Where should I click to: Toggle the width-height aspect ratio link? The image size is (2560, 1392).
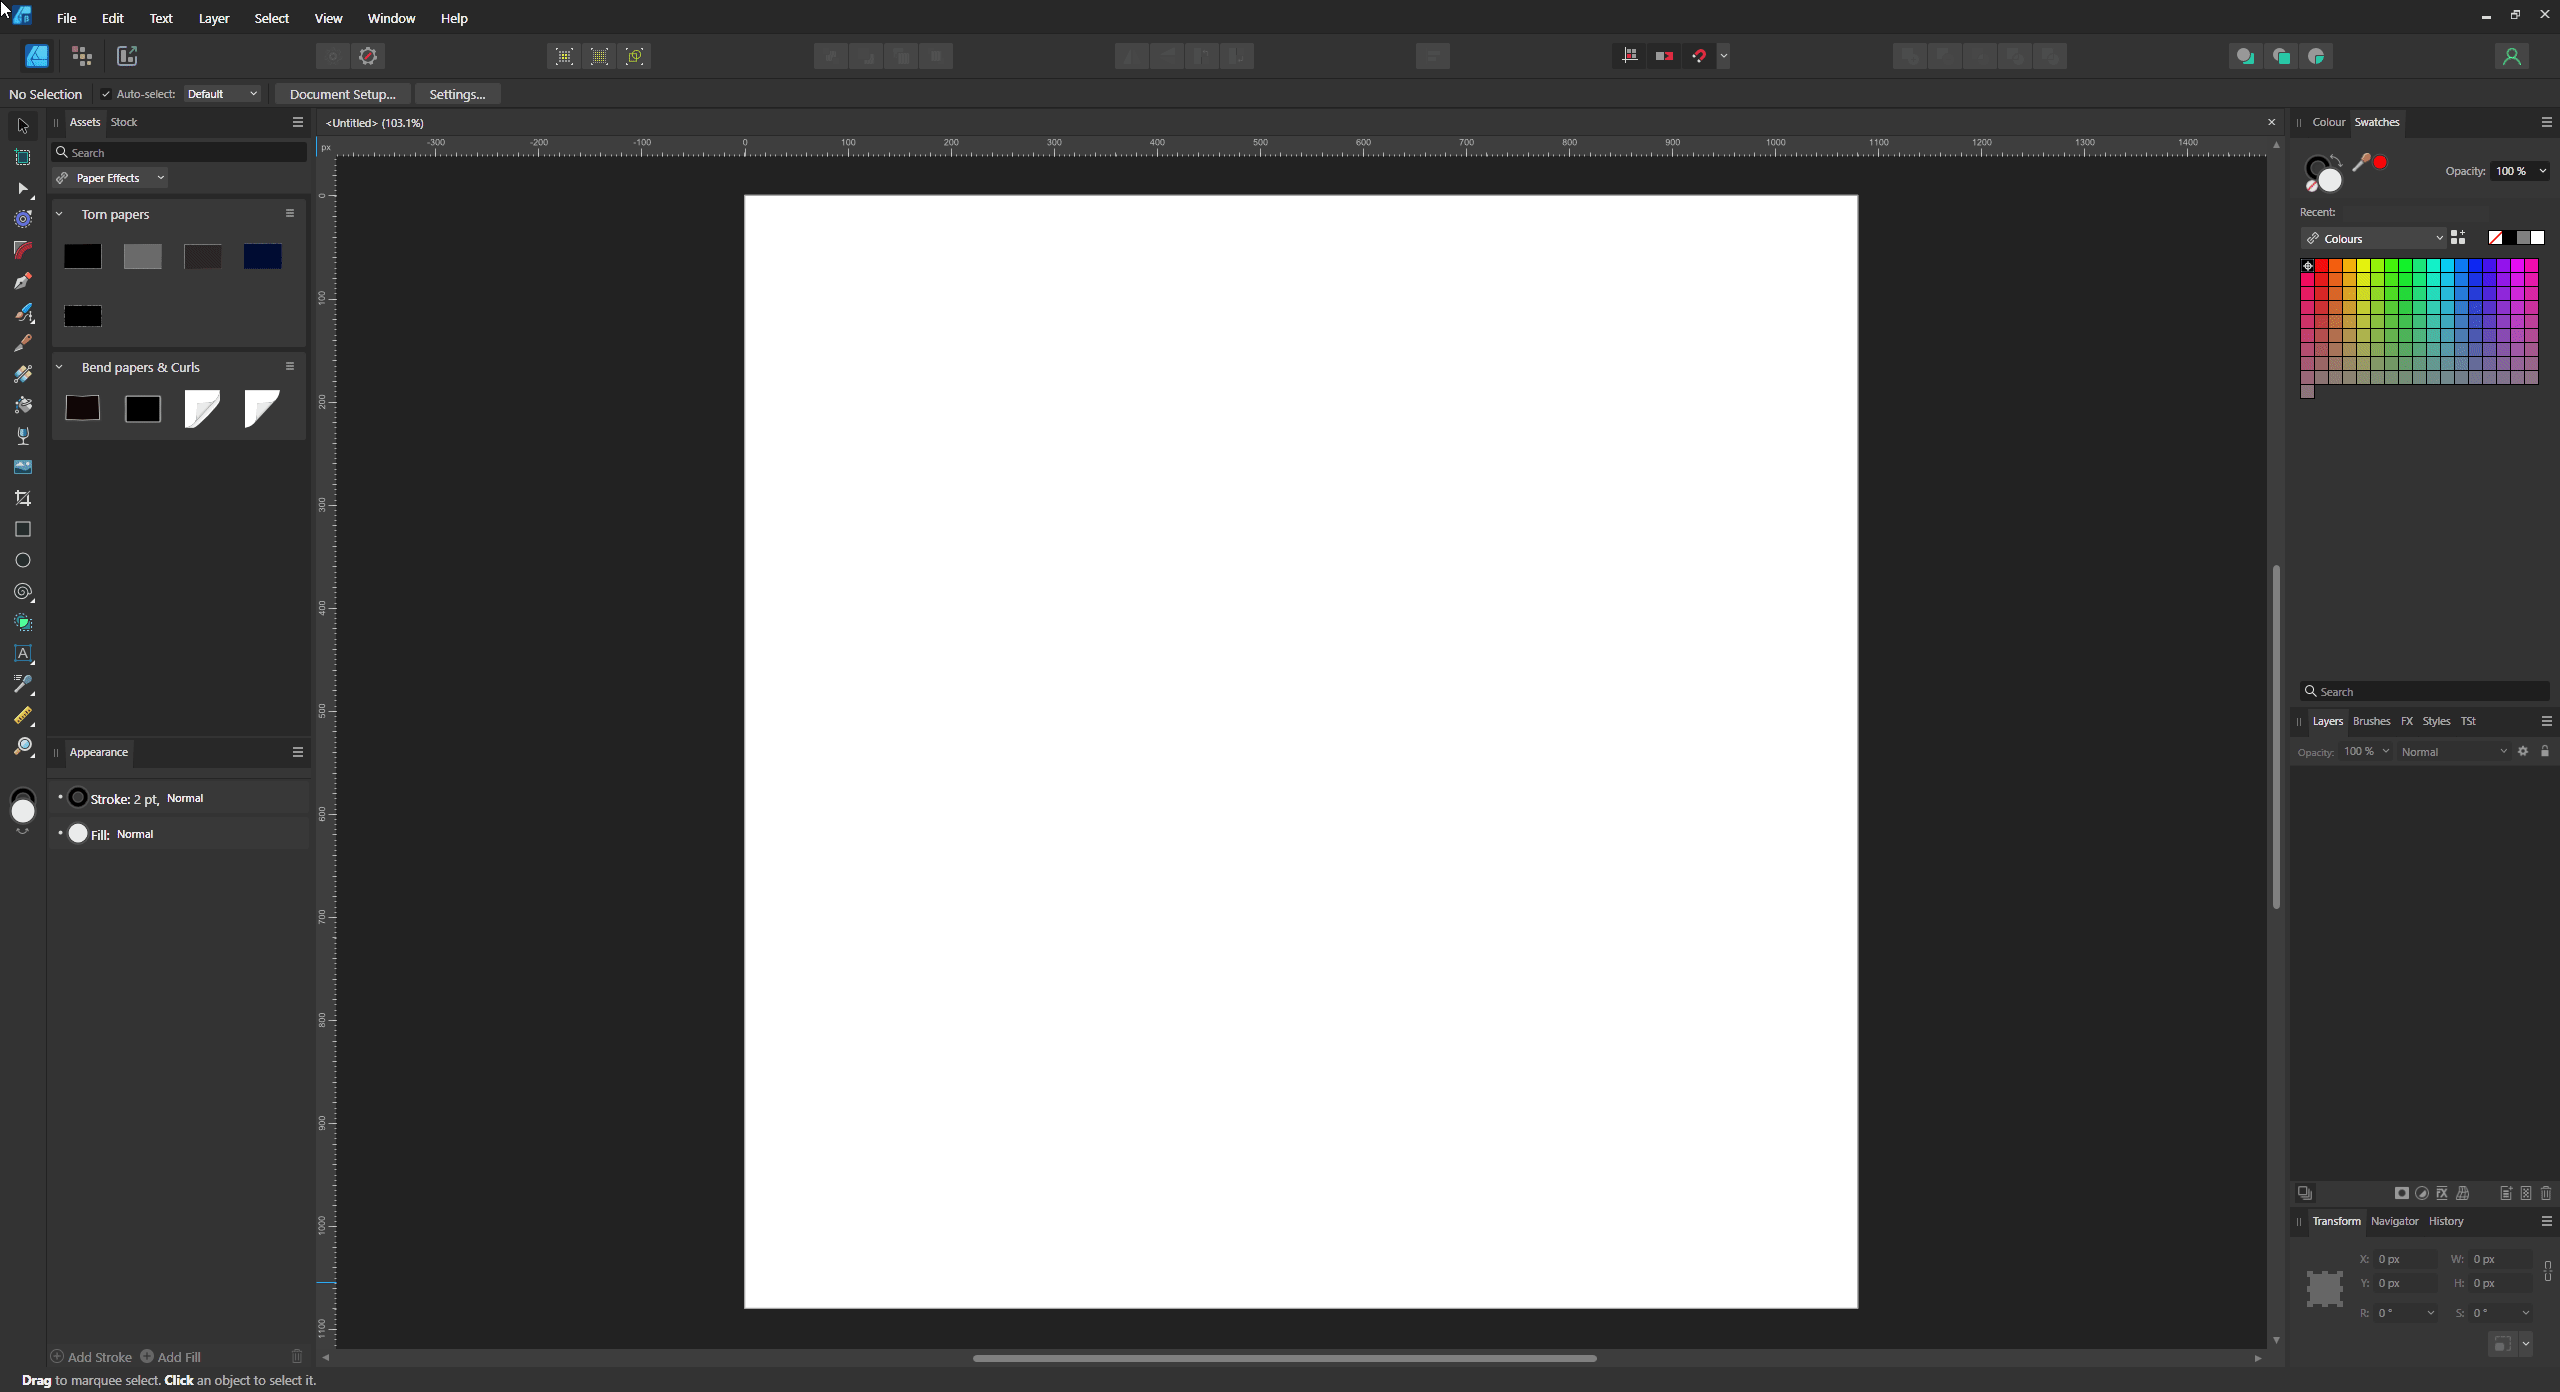2547,1271
